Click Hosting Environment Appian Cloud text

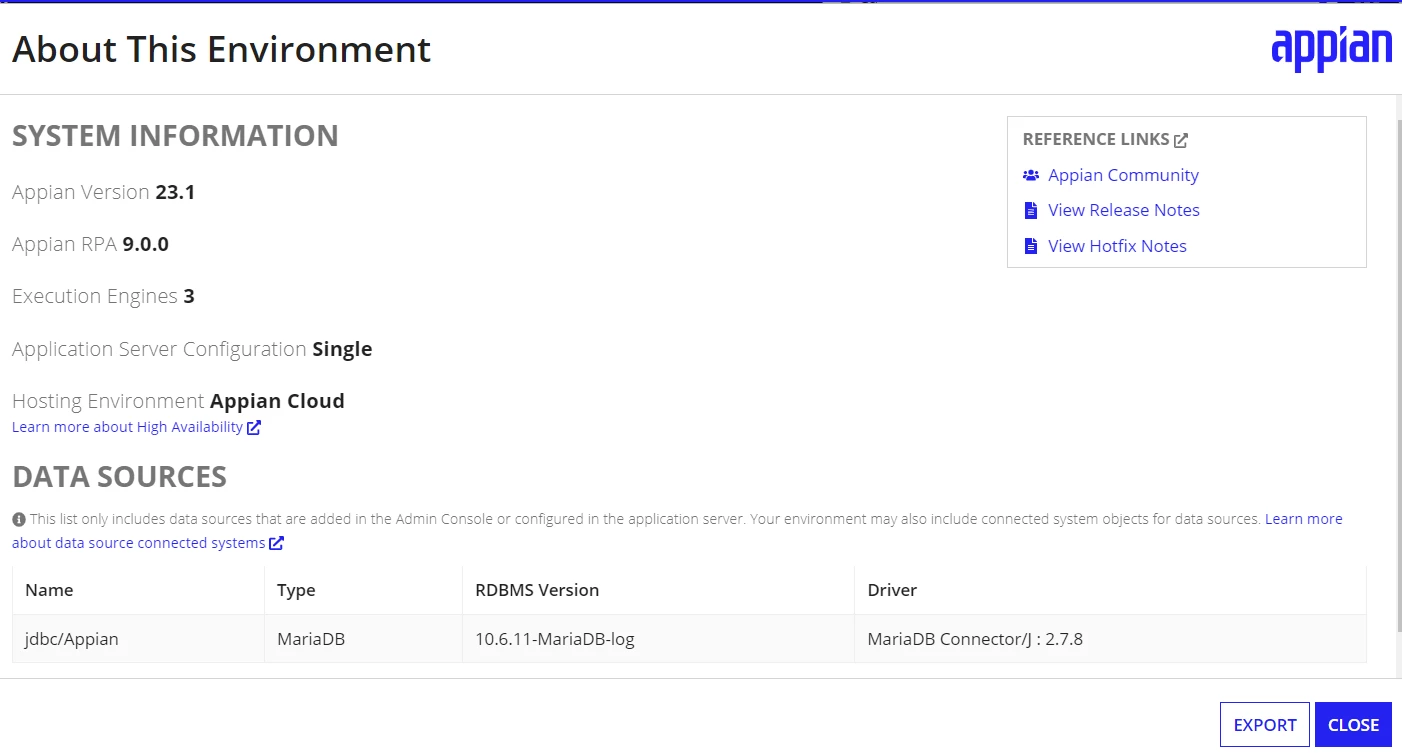(x=178, y=401)
